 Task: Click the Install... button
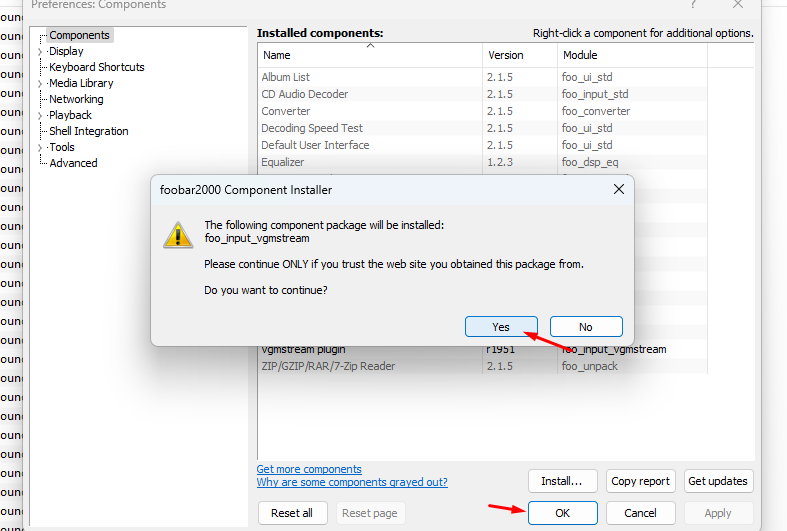point(562,481)
